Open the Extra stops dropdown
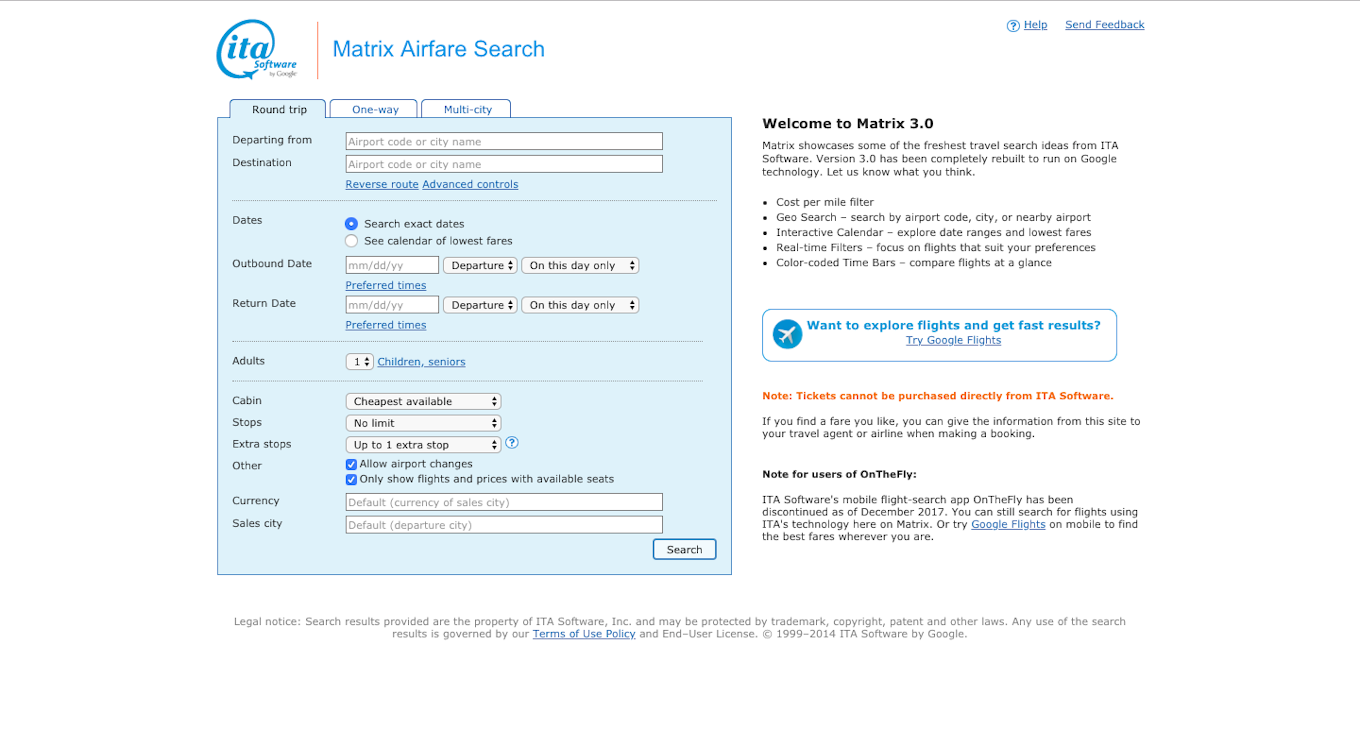 click(x=423, y=445)
